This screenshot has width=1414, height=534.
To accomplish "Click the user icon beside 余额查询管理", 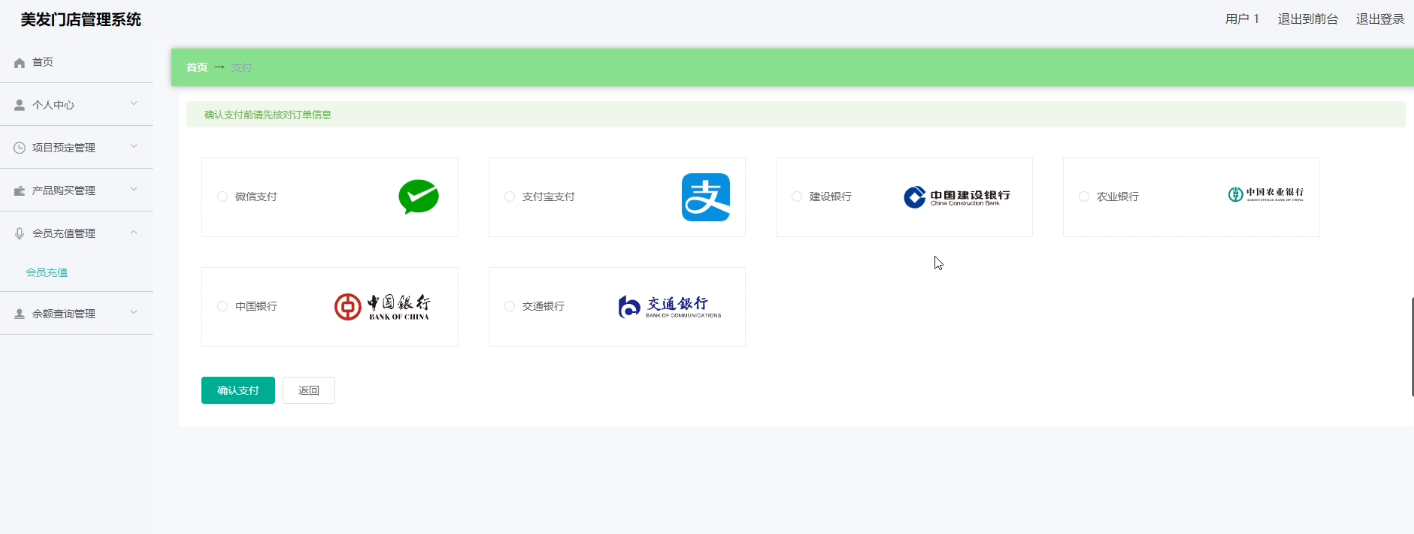I will [19, 314].
